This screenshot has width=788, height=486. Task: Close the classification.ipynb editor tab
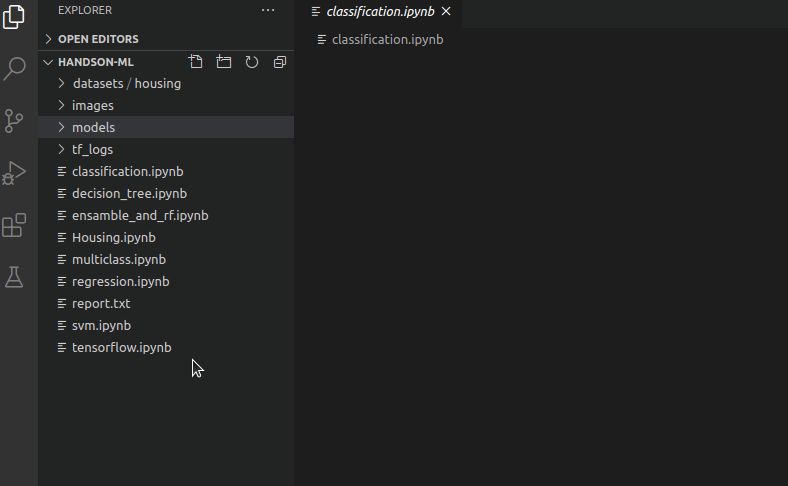(x=446, y=11)
